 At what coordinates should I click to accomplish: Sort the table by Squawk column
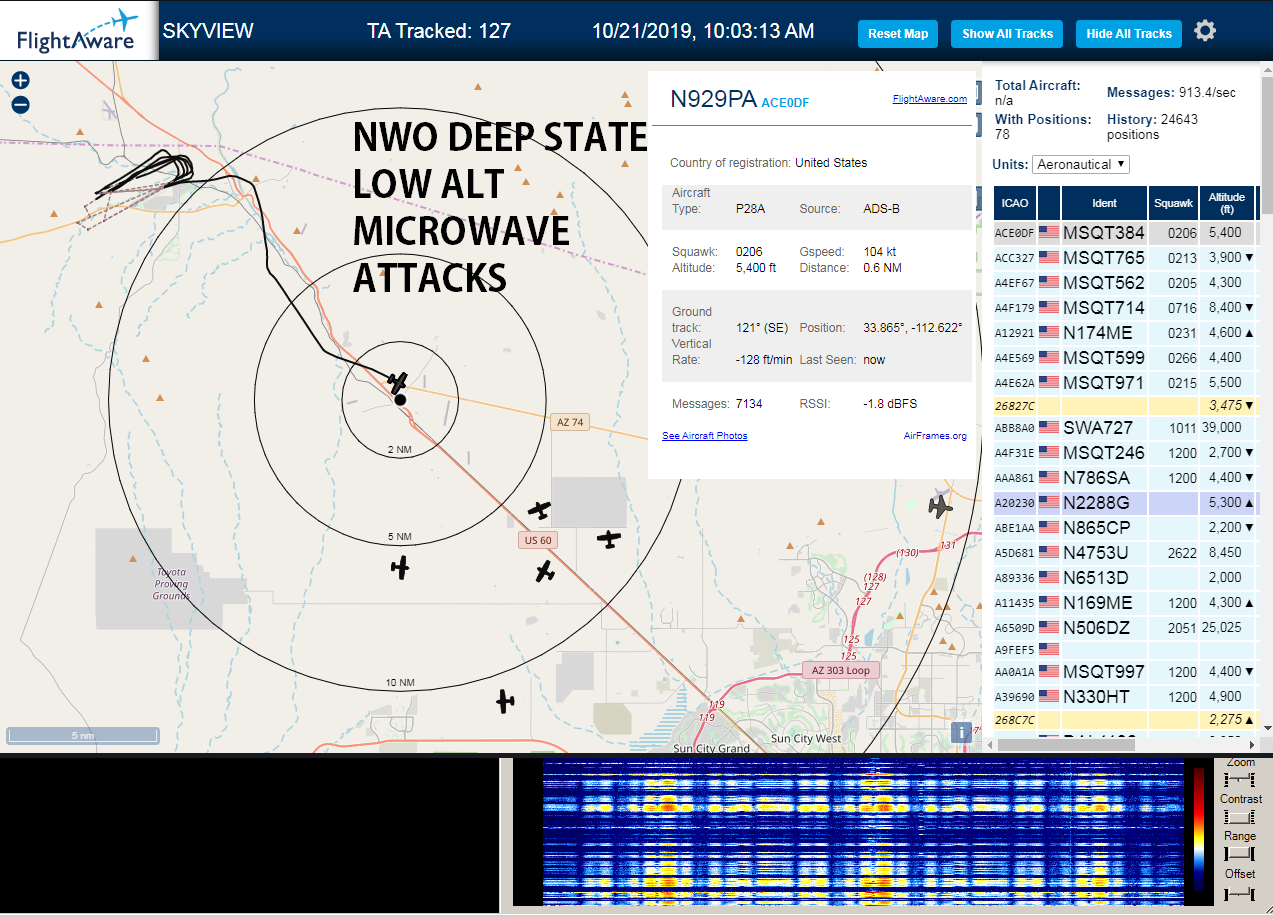(x=1173, y=203)
